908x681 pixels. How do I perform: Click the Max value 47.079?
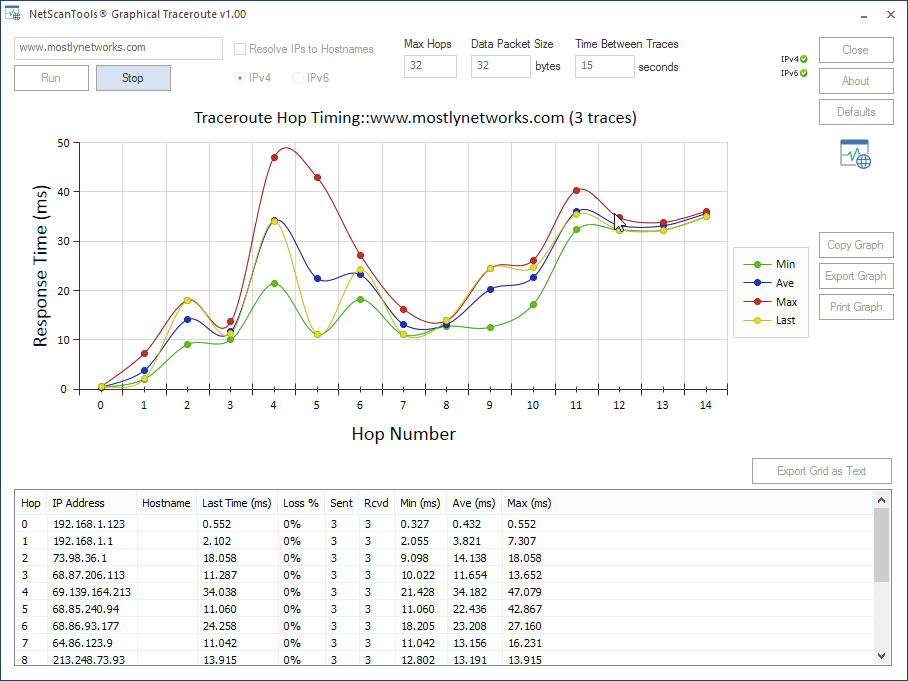[525, 592]
